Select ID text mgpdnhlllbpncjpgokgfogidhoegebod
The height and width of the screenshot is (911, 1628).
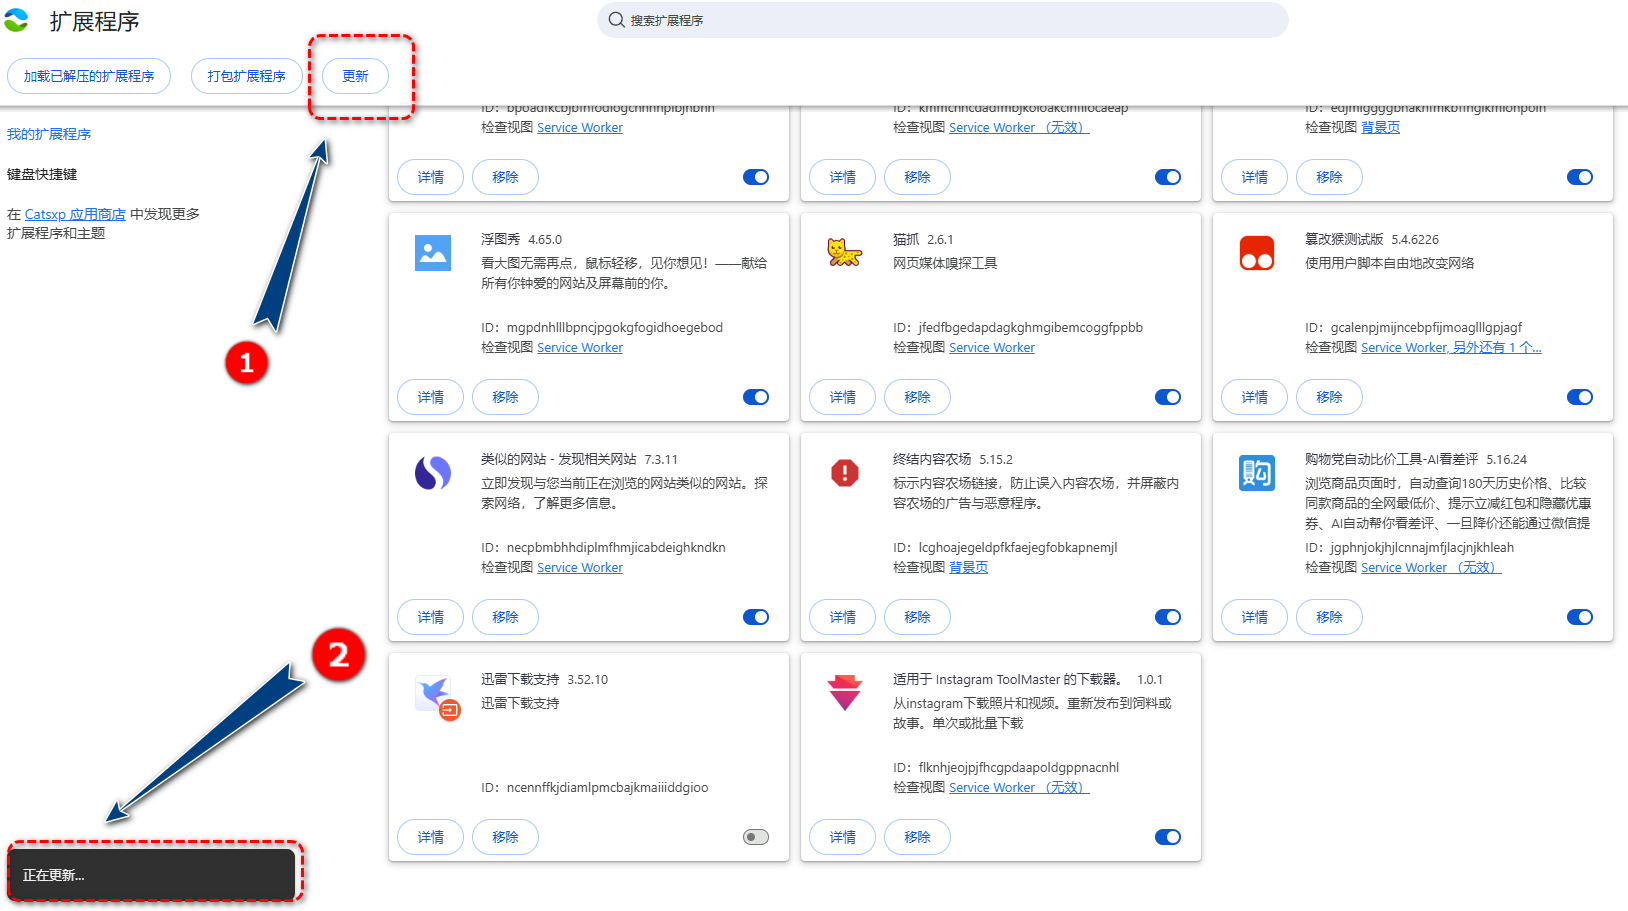click(x=614, y=327)
